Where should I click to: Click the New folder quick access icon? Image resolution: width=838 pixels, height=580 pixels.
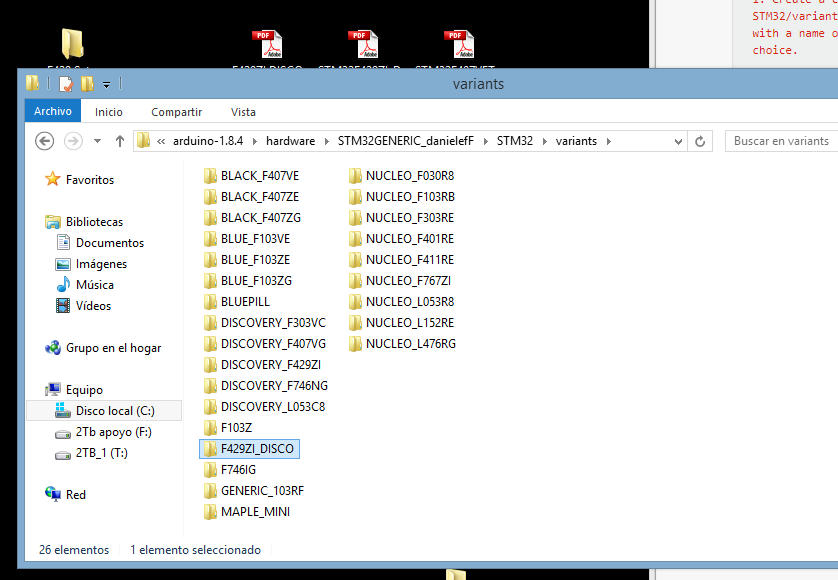tap(87, 84)
